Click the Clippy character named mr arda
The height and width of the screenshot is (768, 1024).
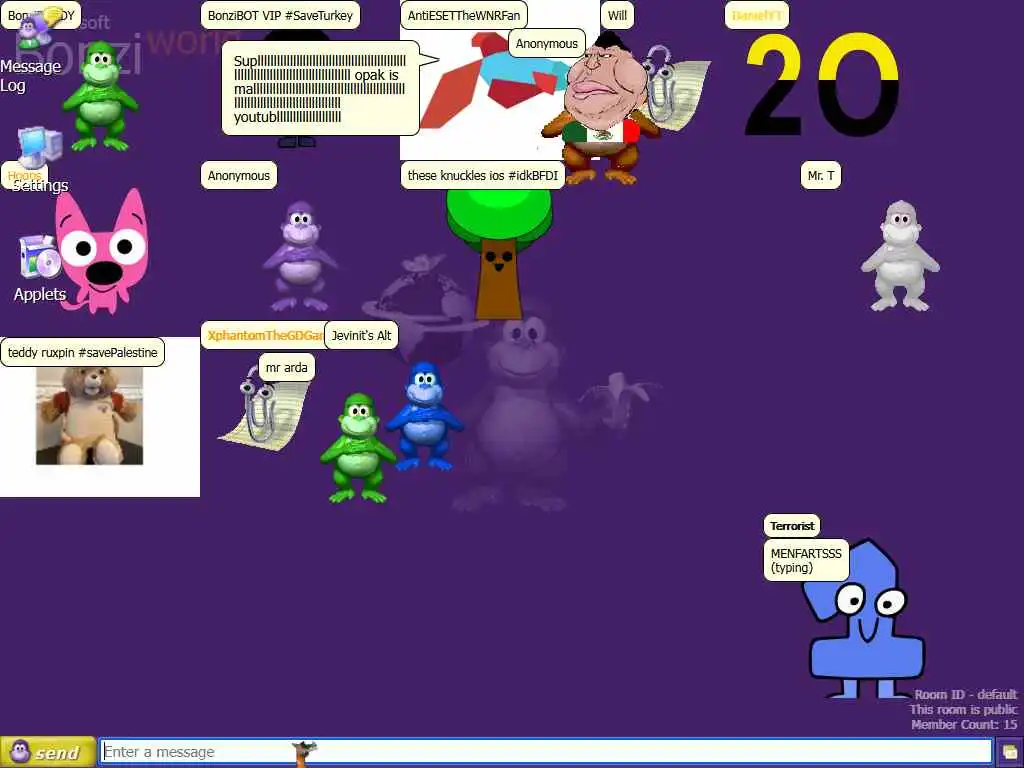[264, 408]
